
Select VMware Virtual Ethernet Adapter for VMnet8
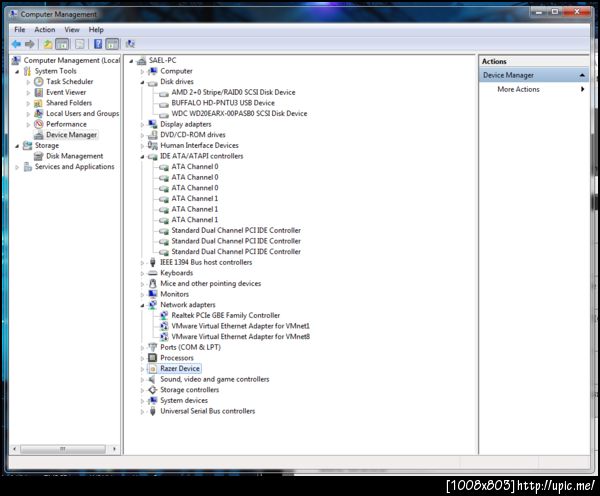pyautogui.click(x=240, y=337)
